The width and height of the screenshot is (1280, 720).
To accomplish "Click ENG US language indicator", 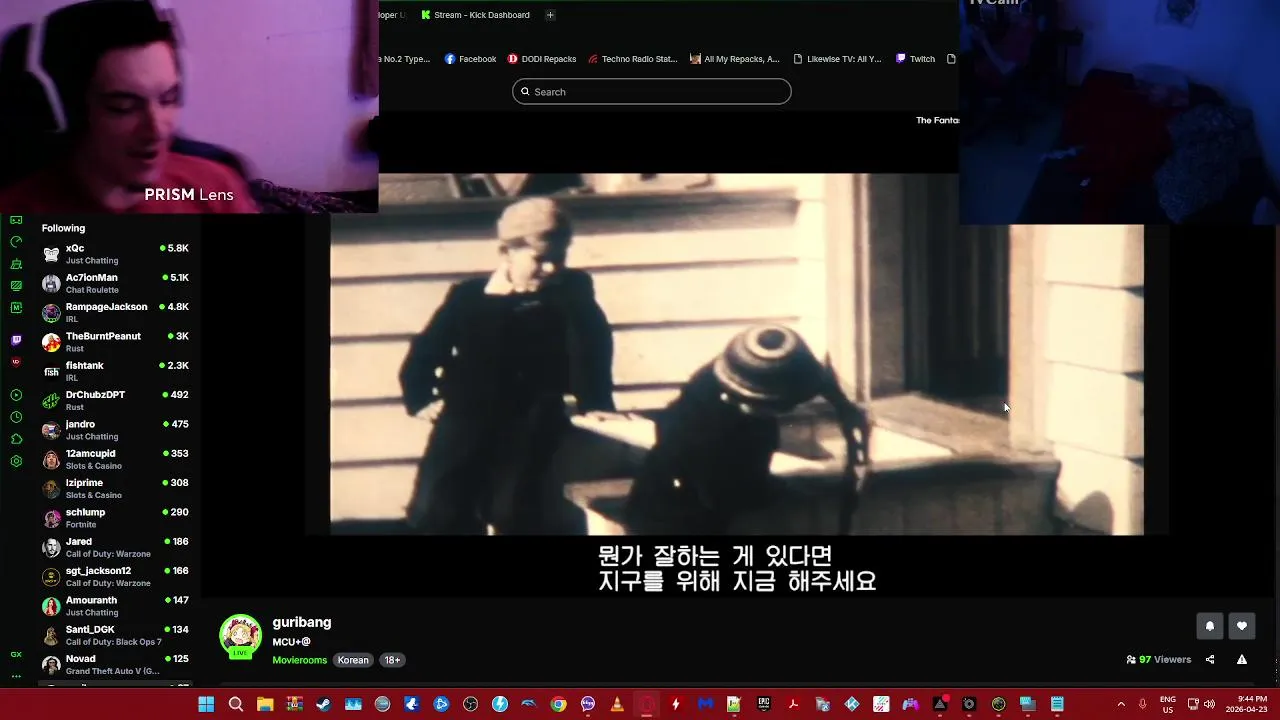I will click(x=1167, y=704).
